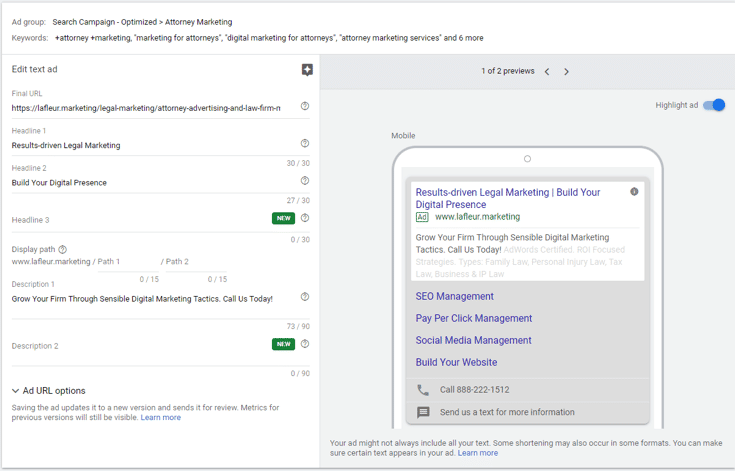
Task: Click Send us a text for more information
Action: 507,412
